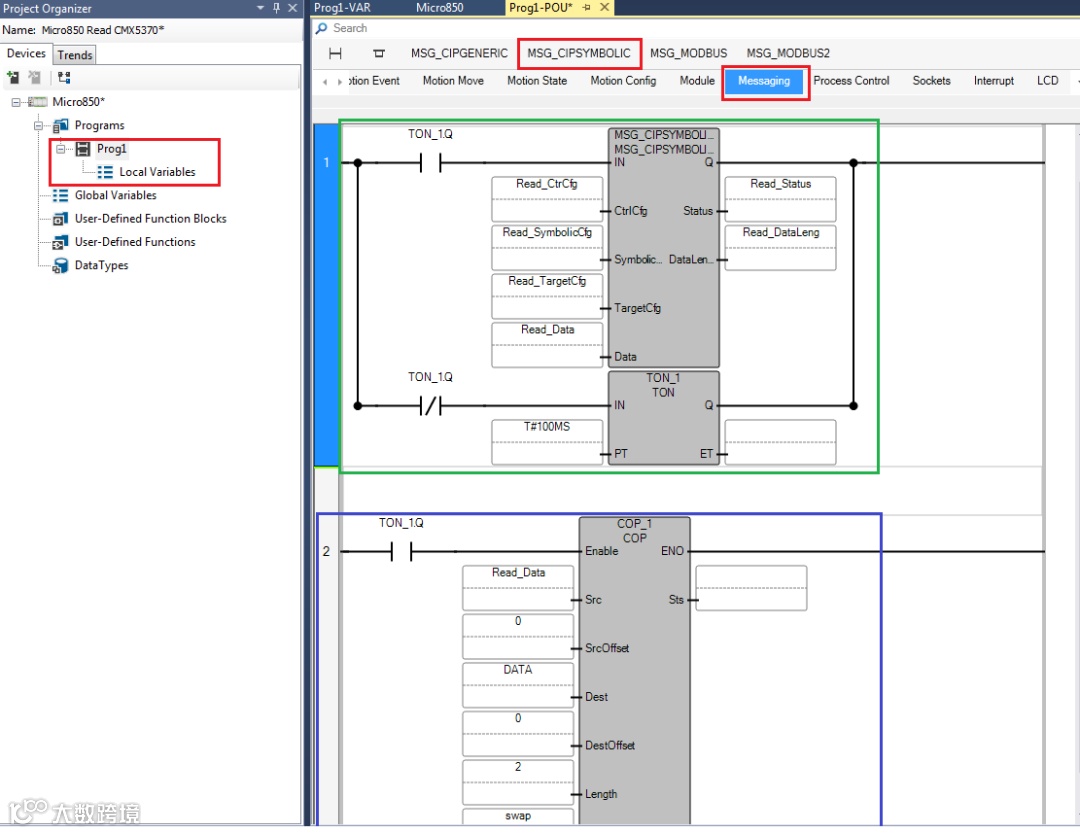Click the User-Defined Functions icon
This screenshot has height=833, width=1080.
pos(61,243)
